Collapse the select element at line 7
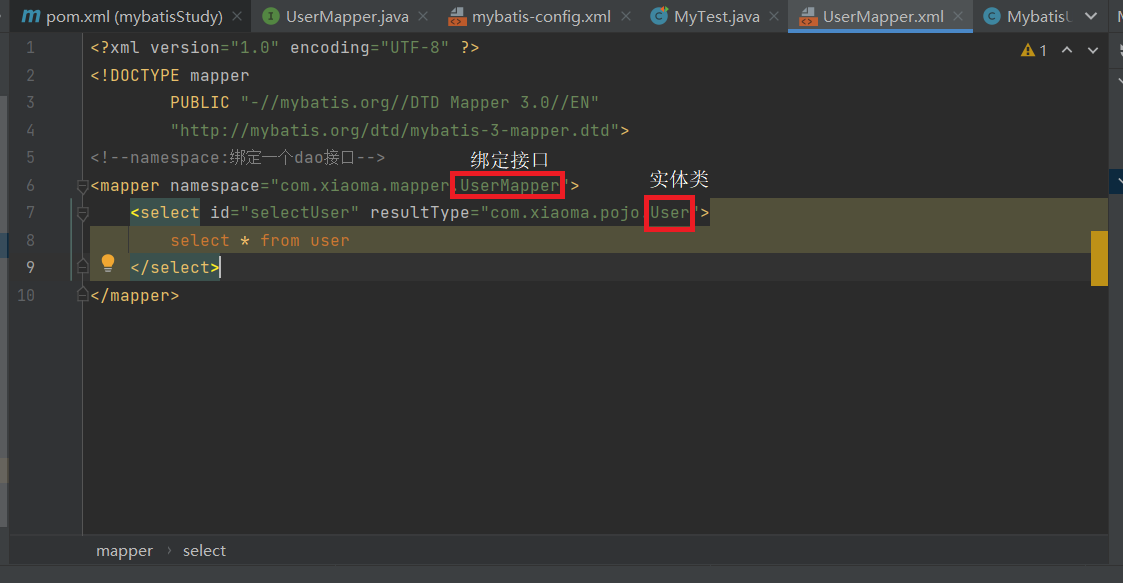 click(x=82, y=213)
